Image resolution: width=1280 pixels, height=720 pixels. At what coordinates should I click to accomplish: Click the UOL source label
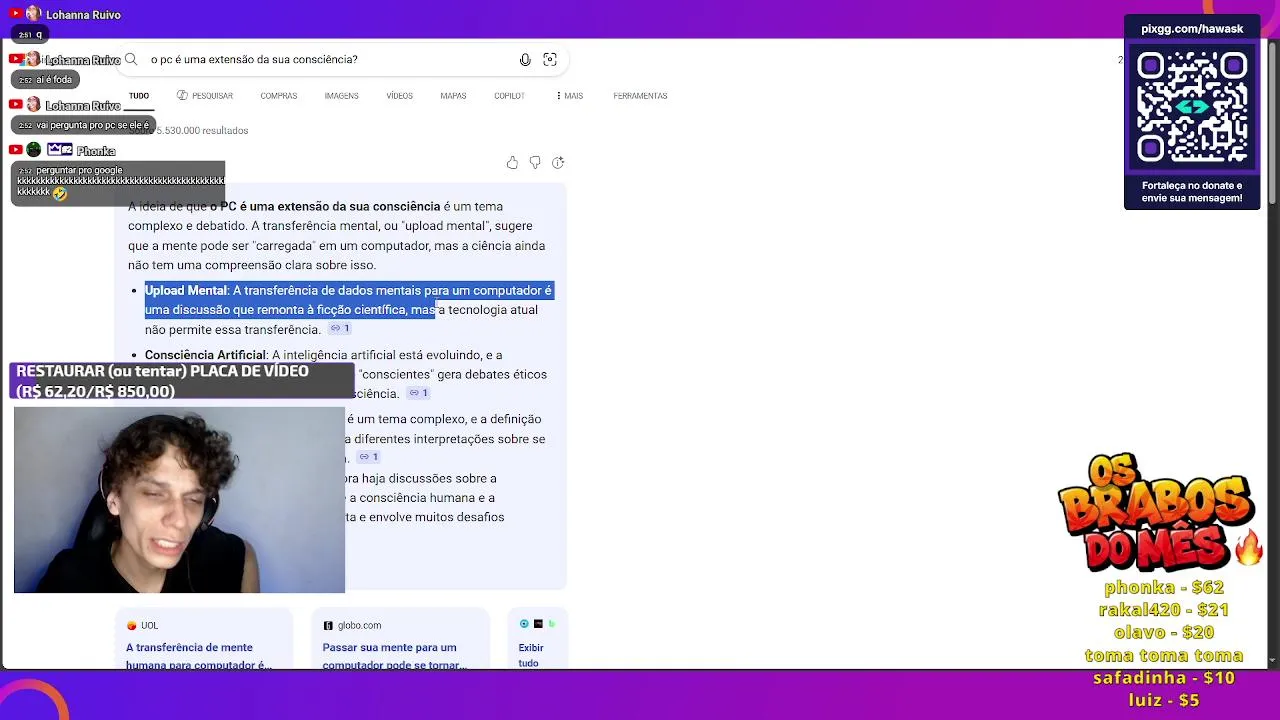149,625
